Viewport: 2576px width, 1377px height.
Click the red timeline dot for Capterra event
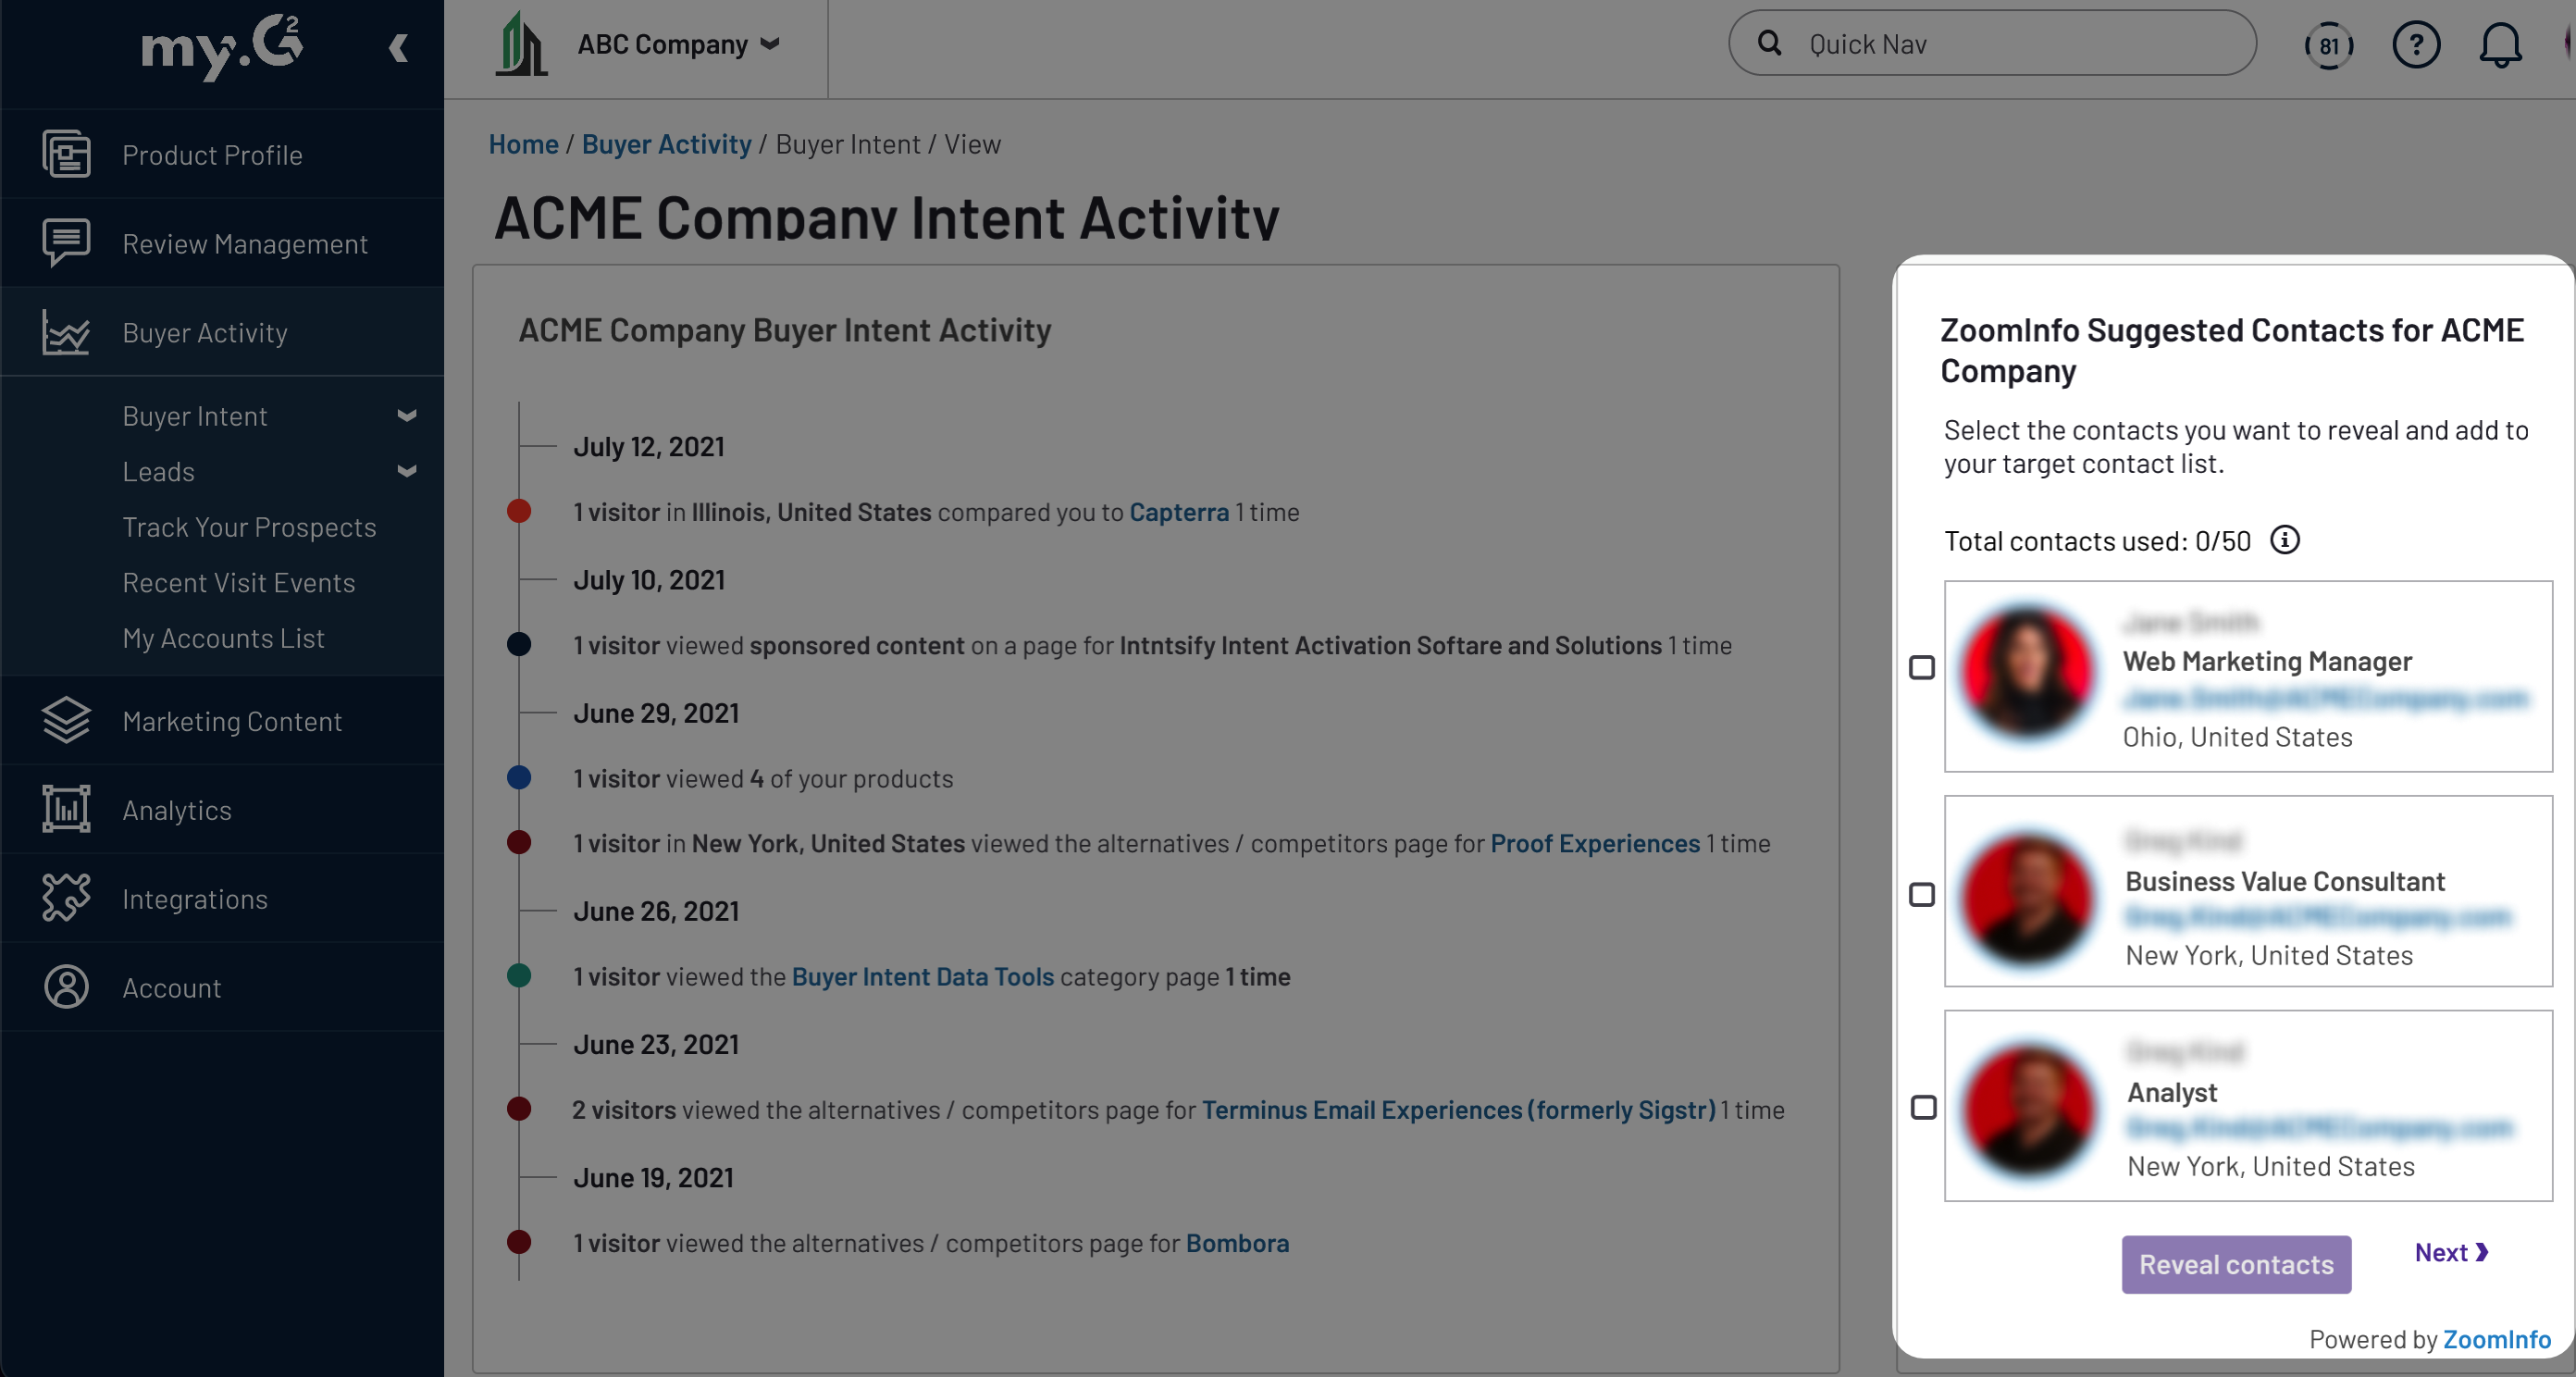(518, 512)
